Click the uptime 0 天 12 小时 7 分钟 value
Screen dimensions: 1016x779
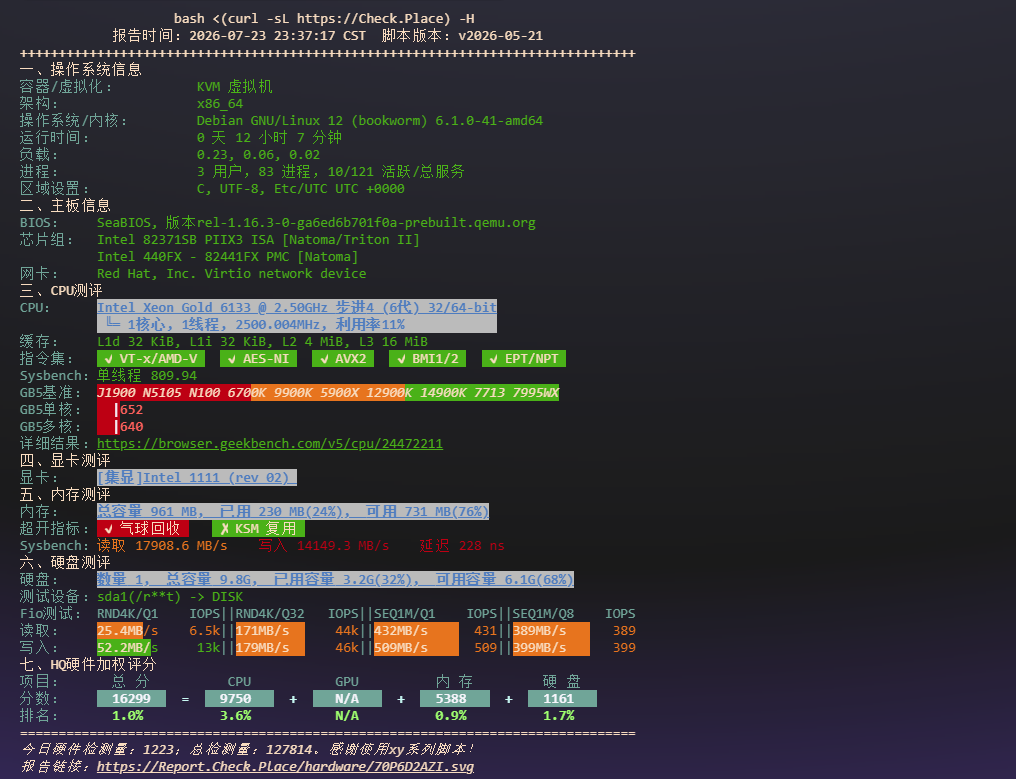pos(269,137)
